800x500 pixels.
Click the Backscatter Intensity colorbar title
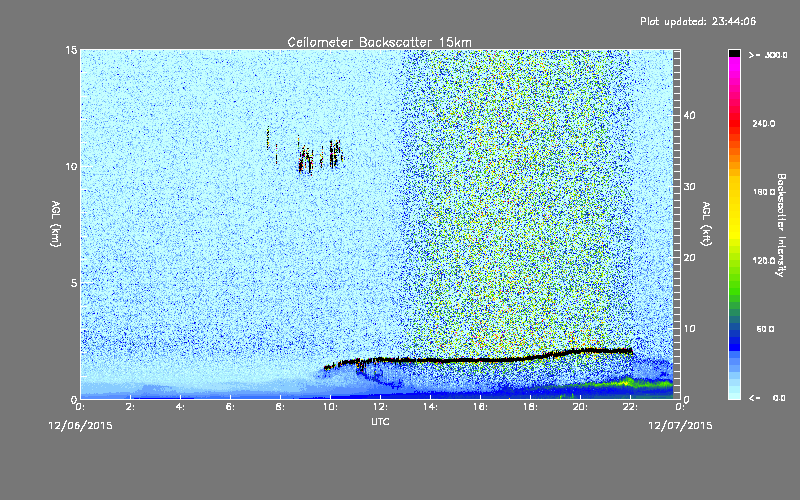[x=781, y=225]
